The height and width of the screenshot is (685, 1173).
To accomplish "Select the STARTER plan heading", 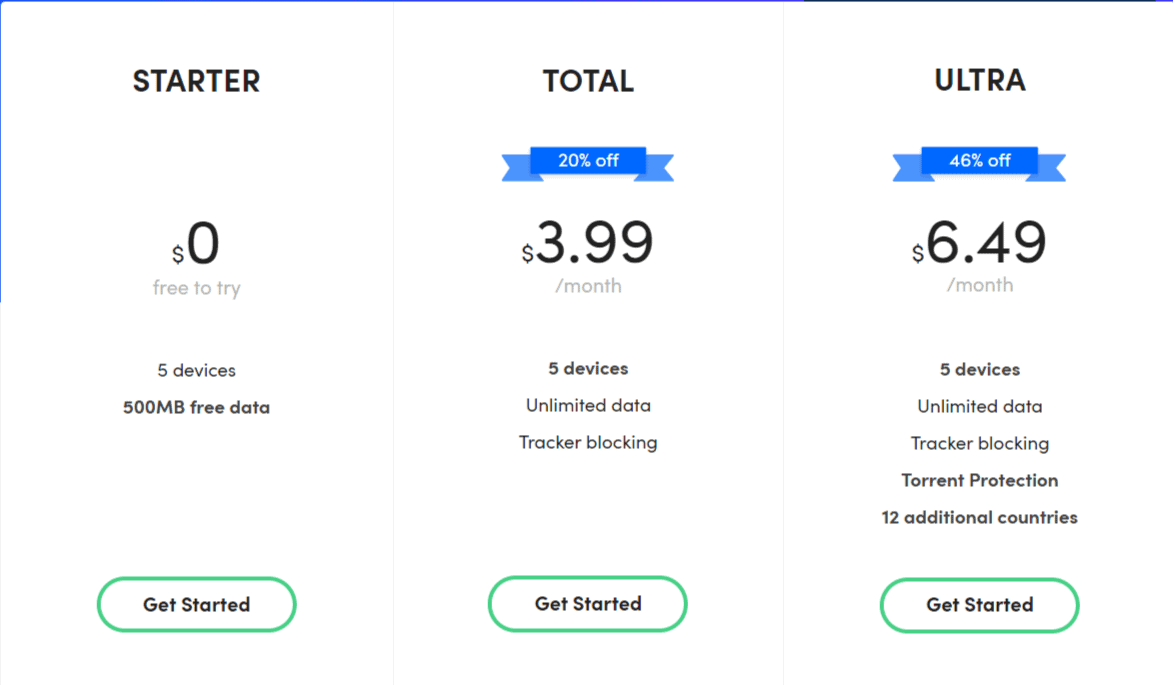I will coord(197,81).
